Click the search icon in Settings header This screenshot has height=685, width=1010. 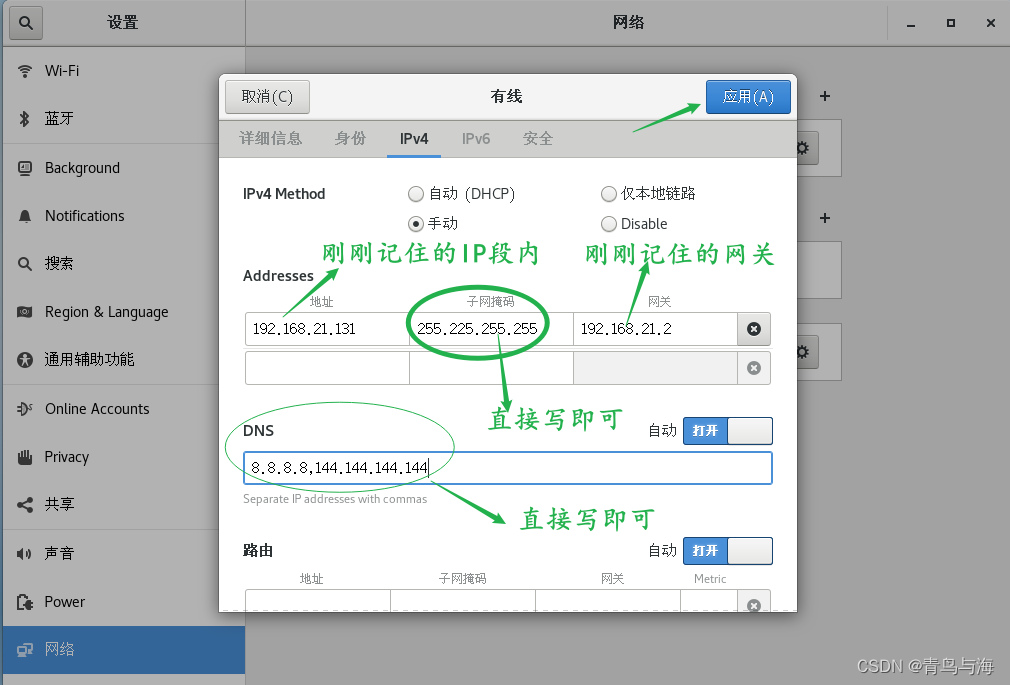click(26, 23)
